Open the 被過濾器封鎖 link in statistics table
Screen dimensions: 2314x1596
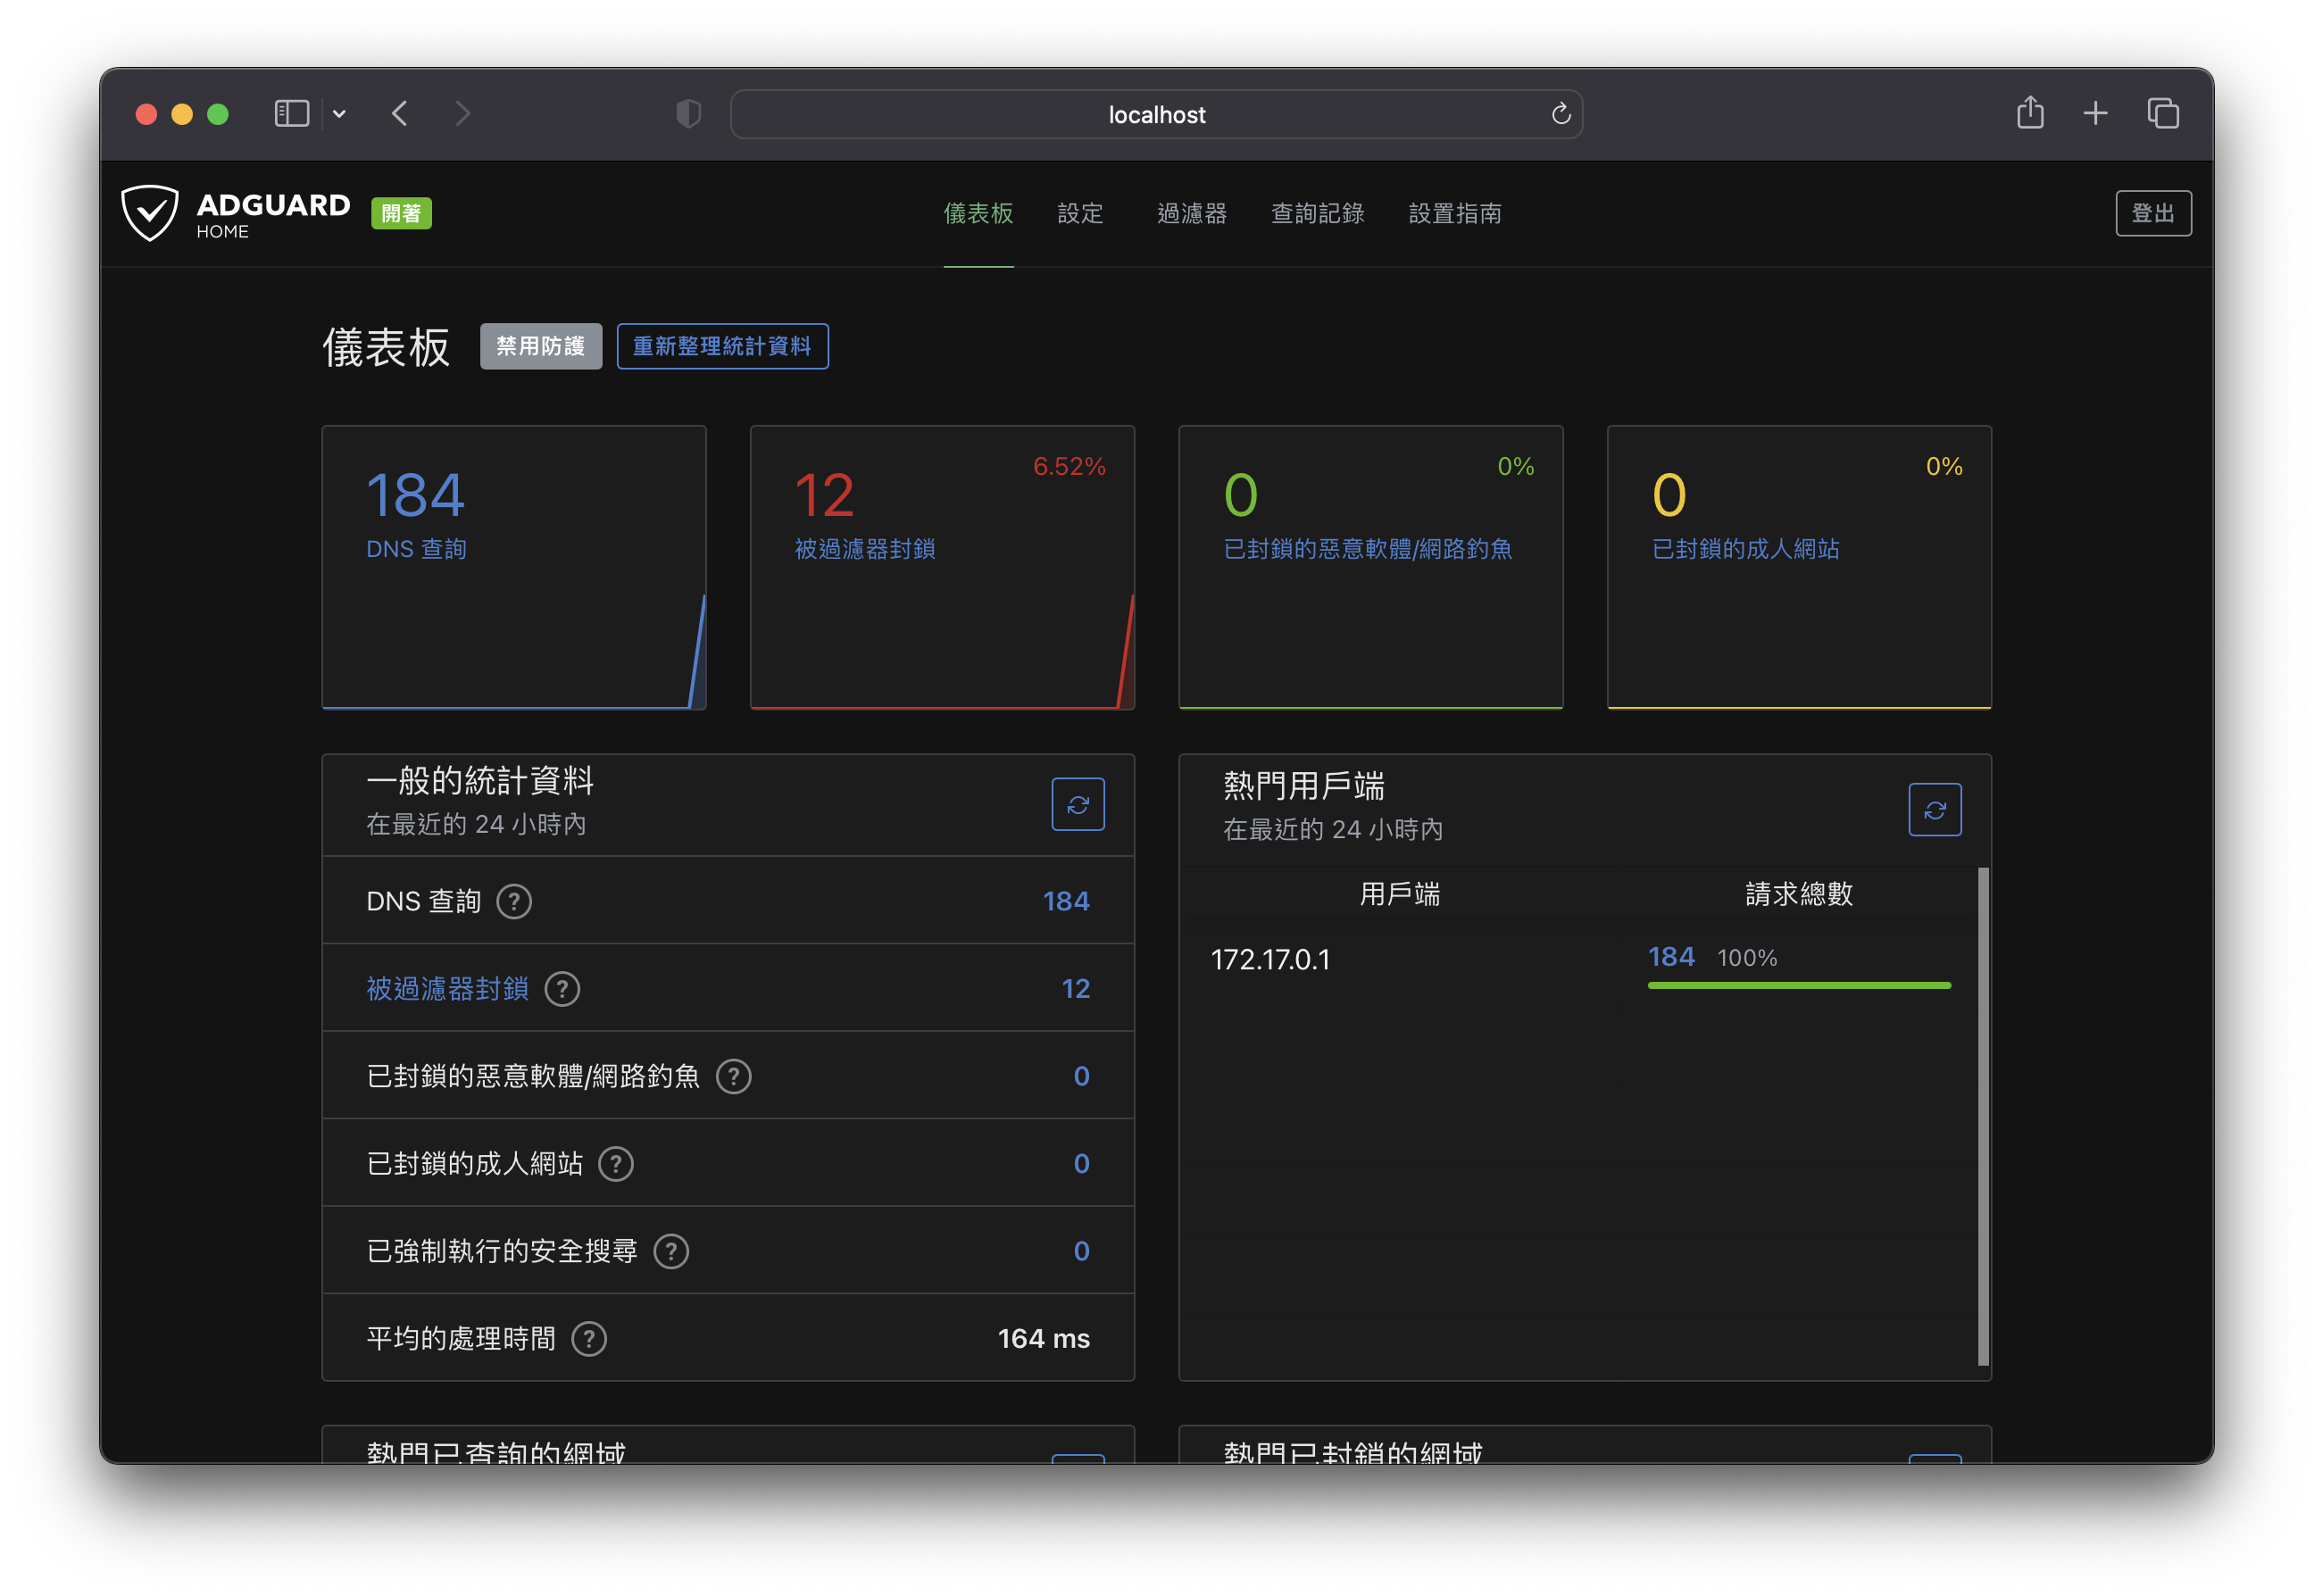tap(447, 989)
